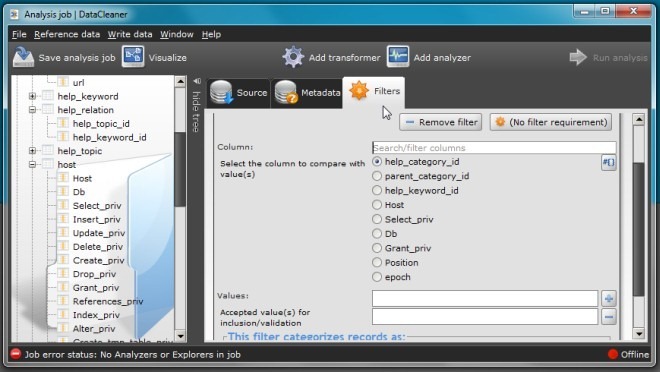Click the table icon beside help_topic
Viewport: 660px width, 372px height.
48,150
